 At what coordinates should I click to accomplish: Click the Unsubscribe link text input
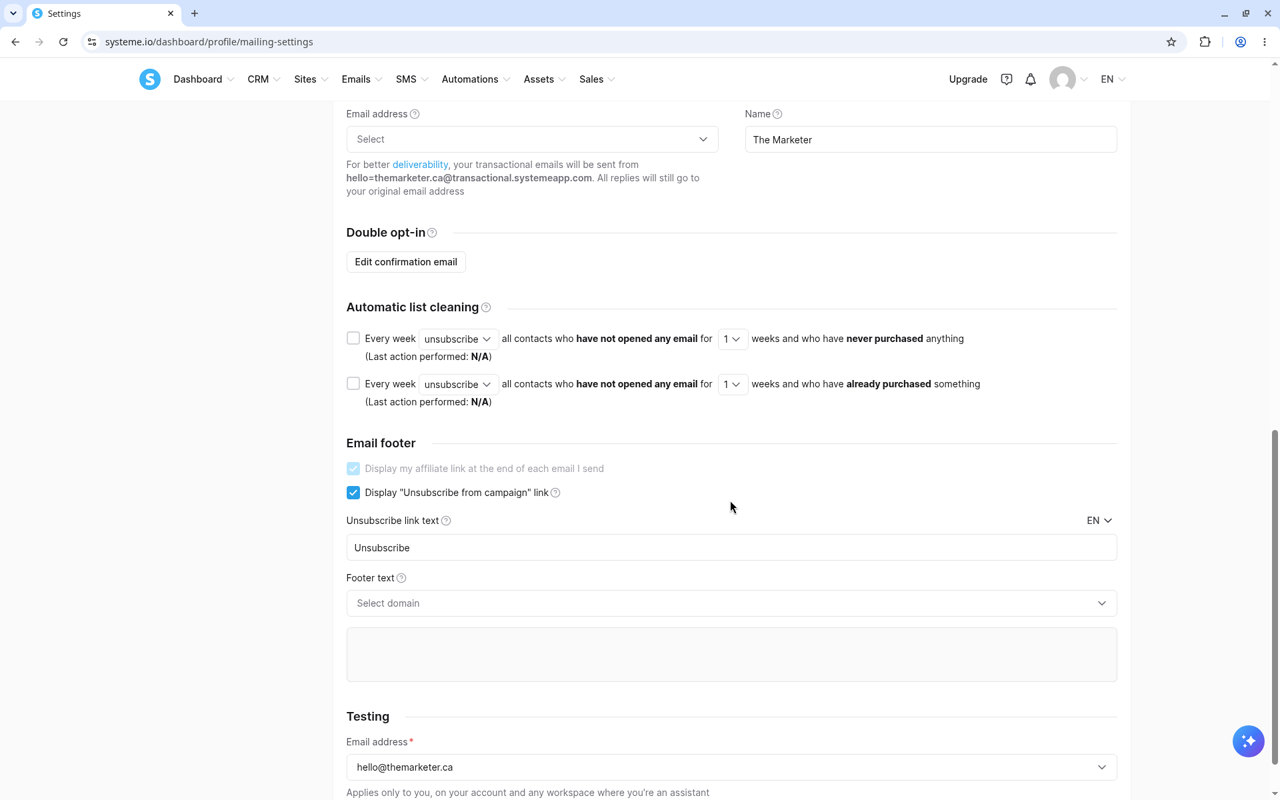coord(731,548)
